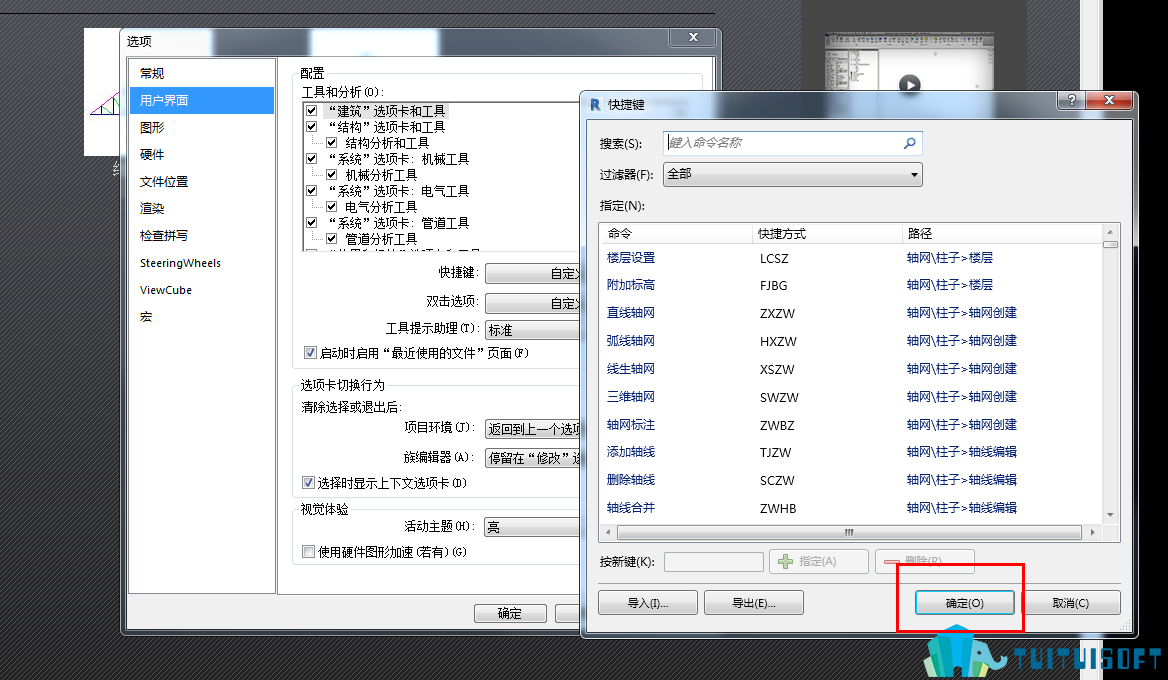Toggle "系统" 选项卡: 机械工具 checkbox

(312, 159)
